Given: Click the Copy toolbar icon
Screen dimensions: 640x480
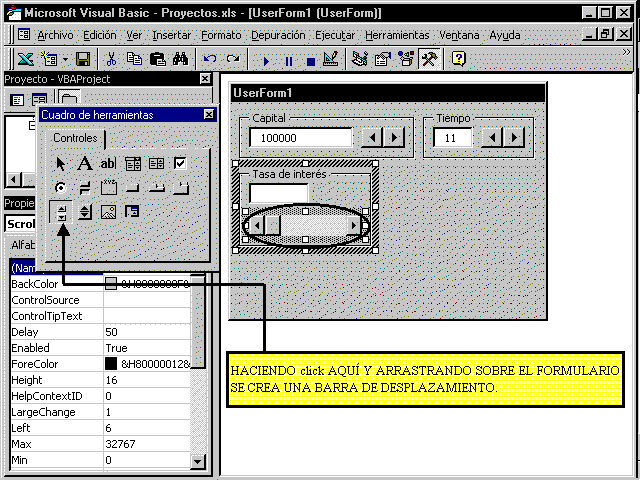Looking at the screenshot, I should (x=134, y=60).
